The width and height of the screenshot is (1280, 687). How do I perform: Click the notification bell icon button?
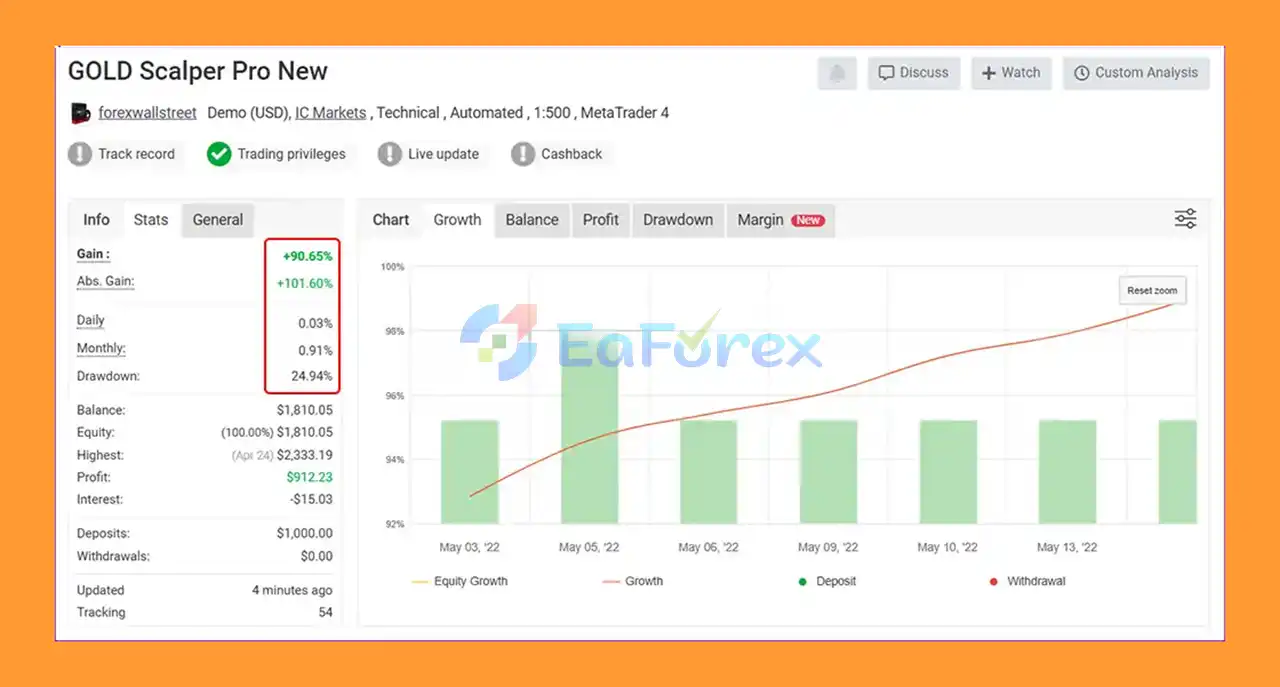tap(837, 73)
